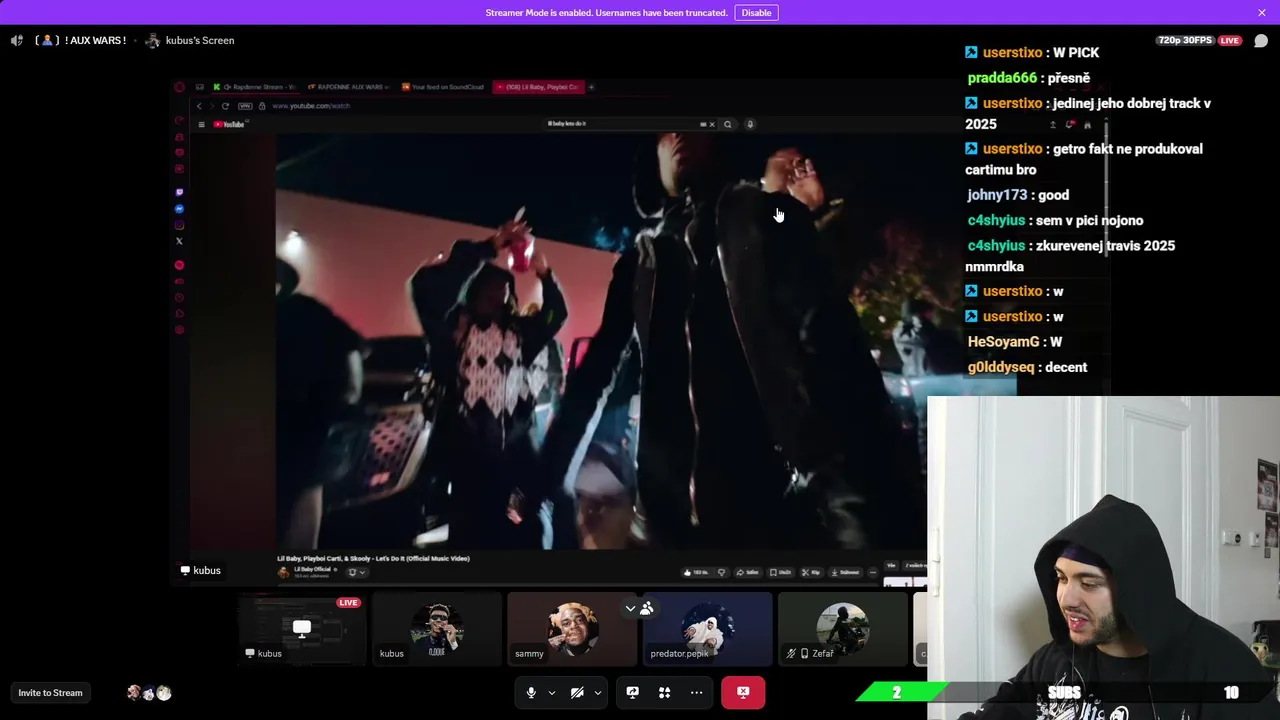This screenshot has width=1280, height=720.
Task: Select the sammy participant tile
Action: [572, 629]
